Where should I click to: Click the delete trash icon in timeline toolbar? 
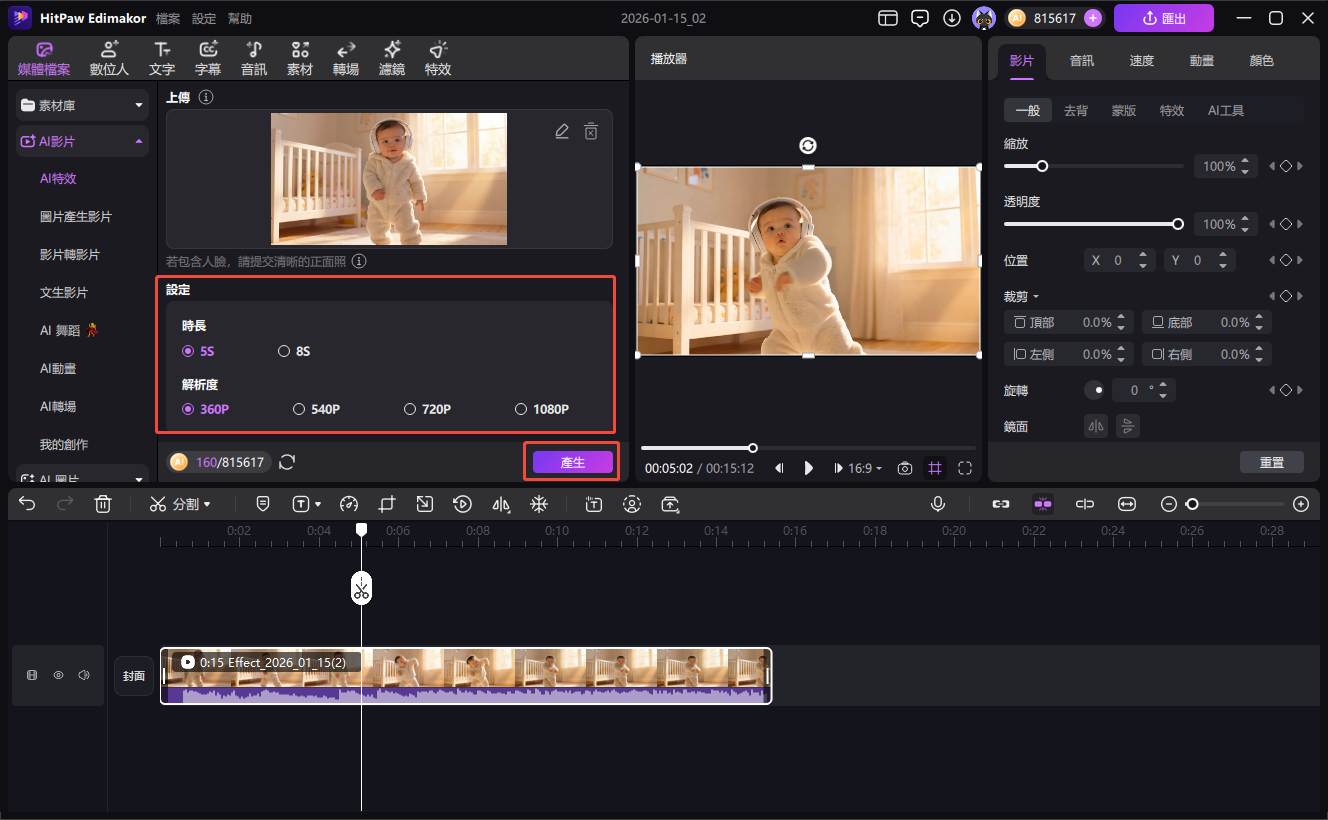pos(103,504)
